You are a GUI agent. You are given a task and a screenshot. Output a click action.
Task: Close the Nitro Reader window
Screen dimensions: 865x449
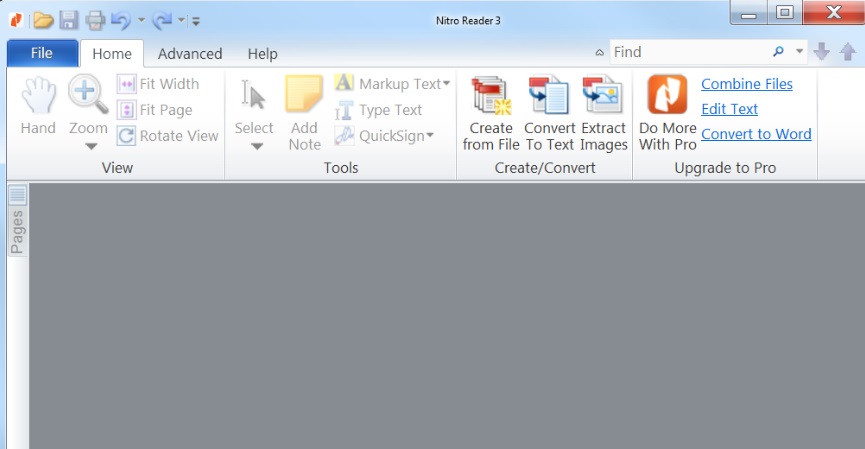pos(834,12)
